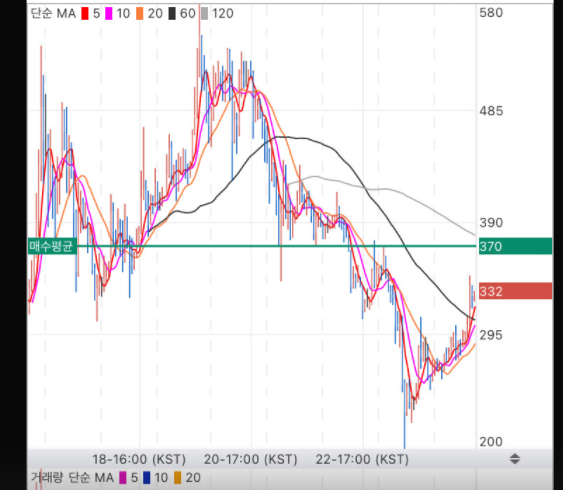Click the red MA 5 color swatch
This screenshot has height=490, width=563.
[85, 14]
